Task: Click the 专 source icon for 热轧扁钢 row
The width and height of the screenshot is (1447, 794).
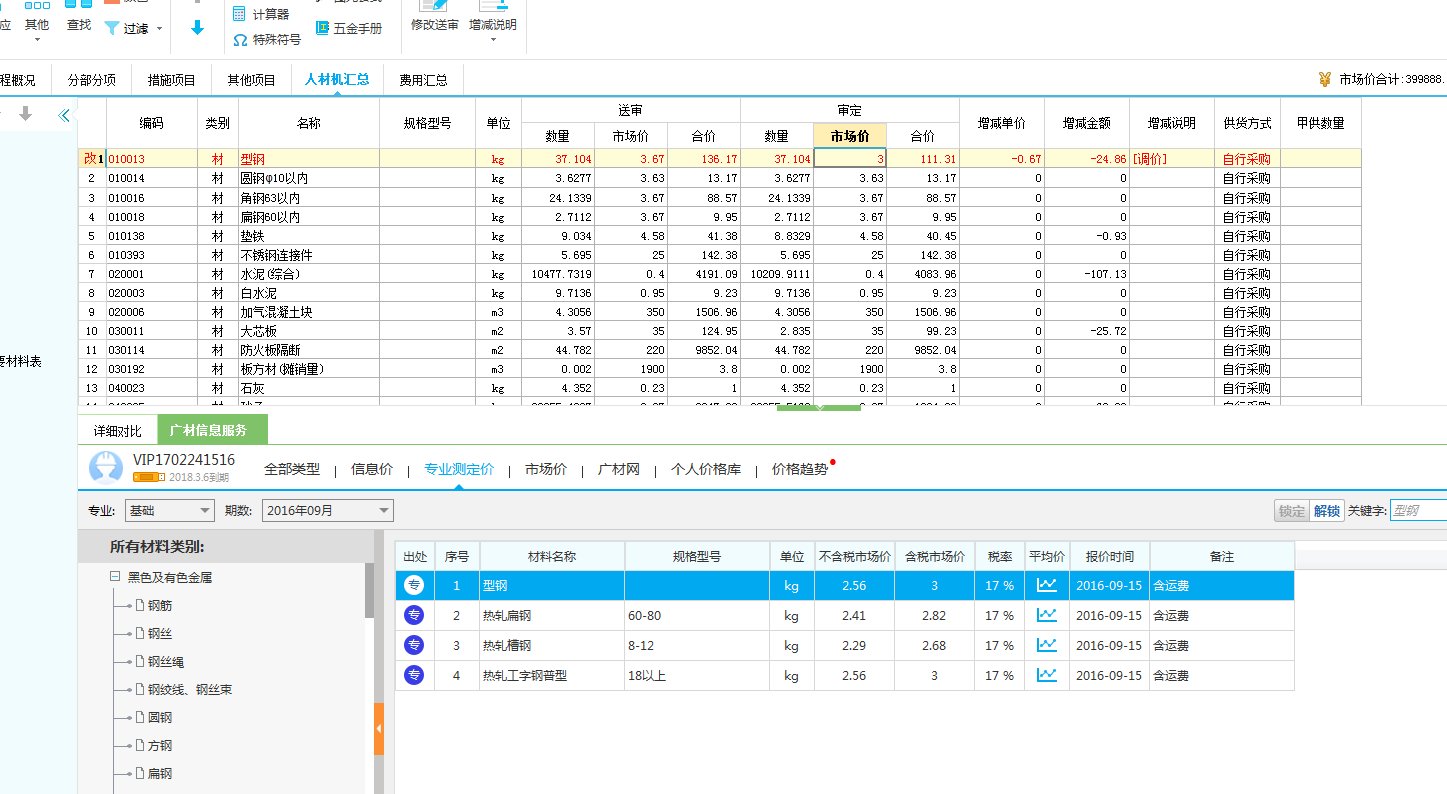Action: 414,615
